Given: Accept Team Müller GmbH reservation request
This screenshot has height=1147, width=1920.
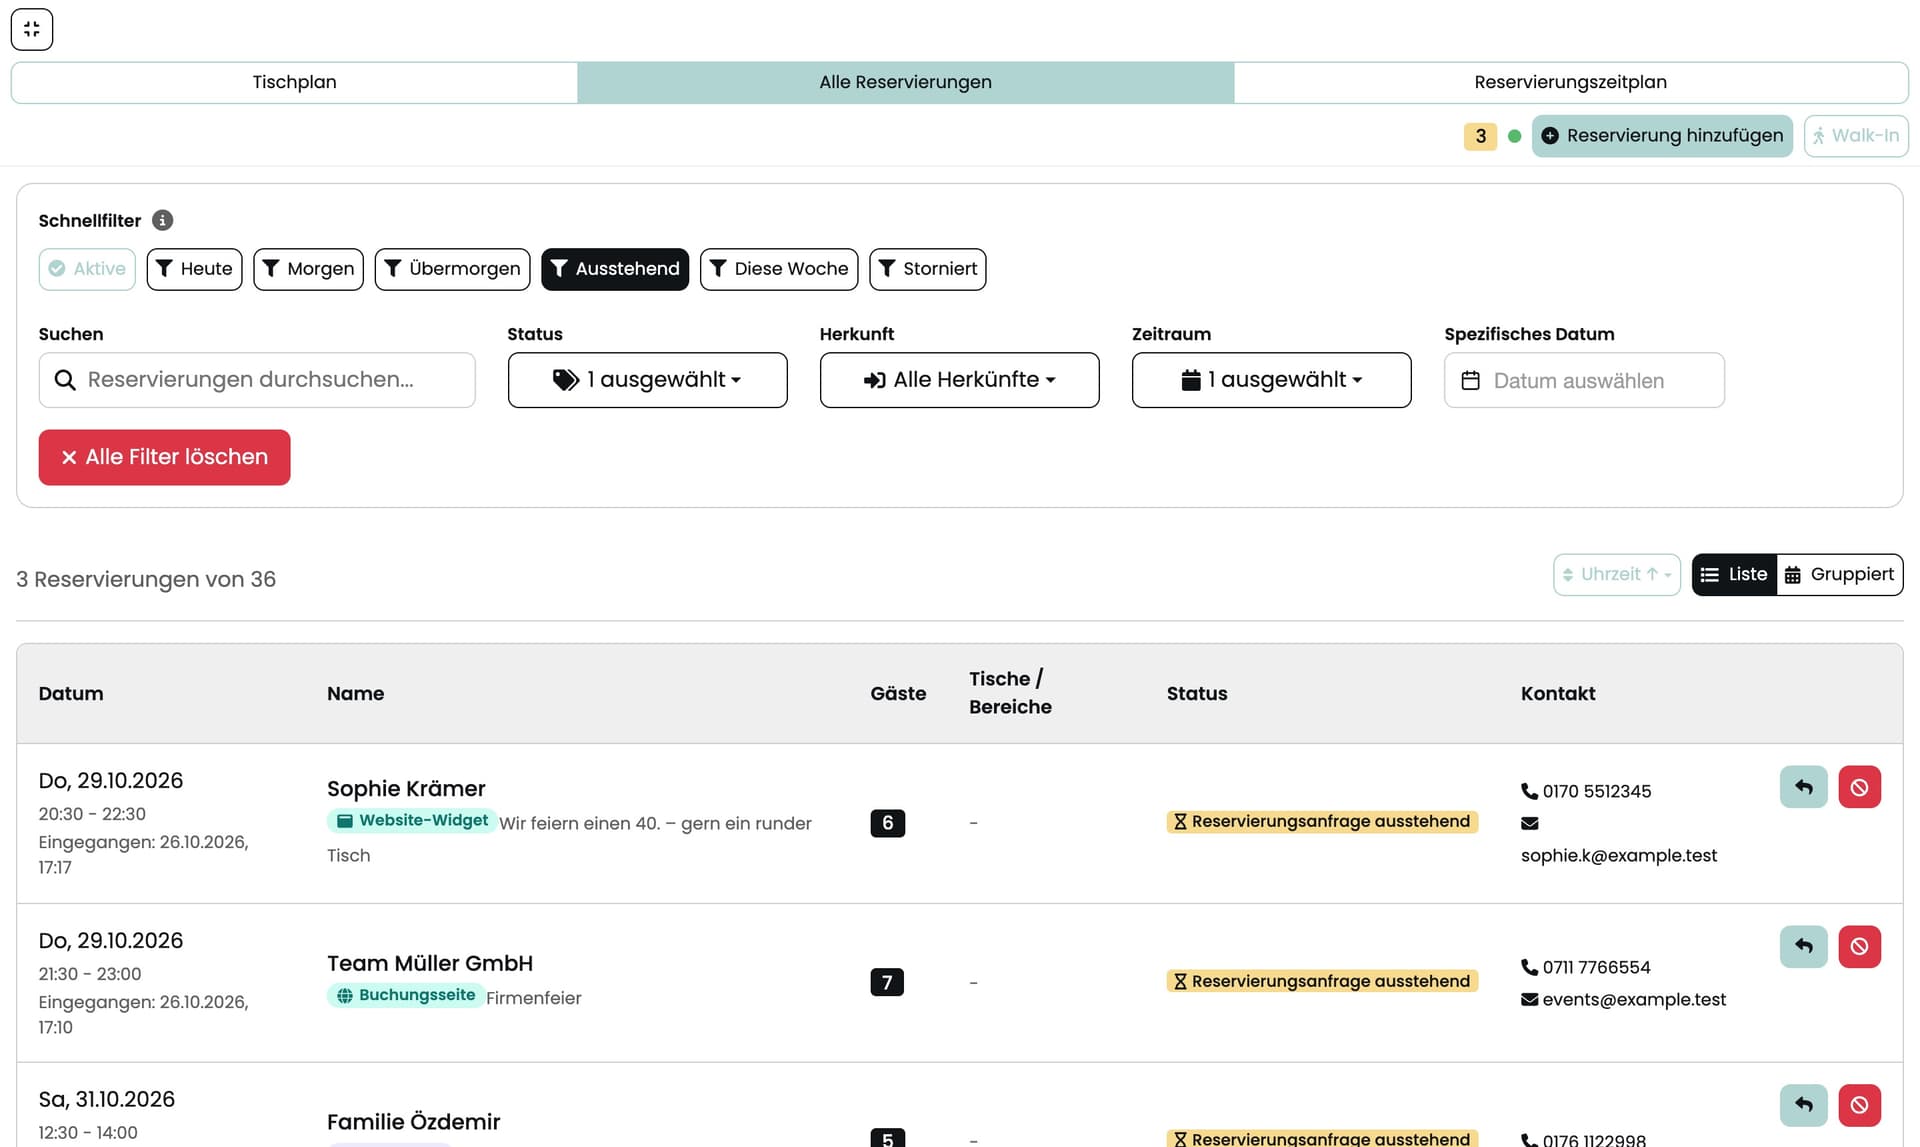Looking at the screenshot, I should (x=1803, y=946).
